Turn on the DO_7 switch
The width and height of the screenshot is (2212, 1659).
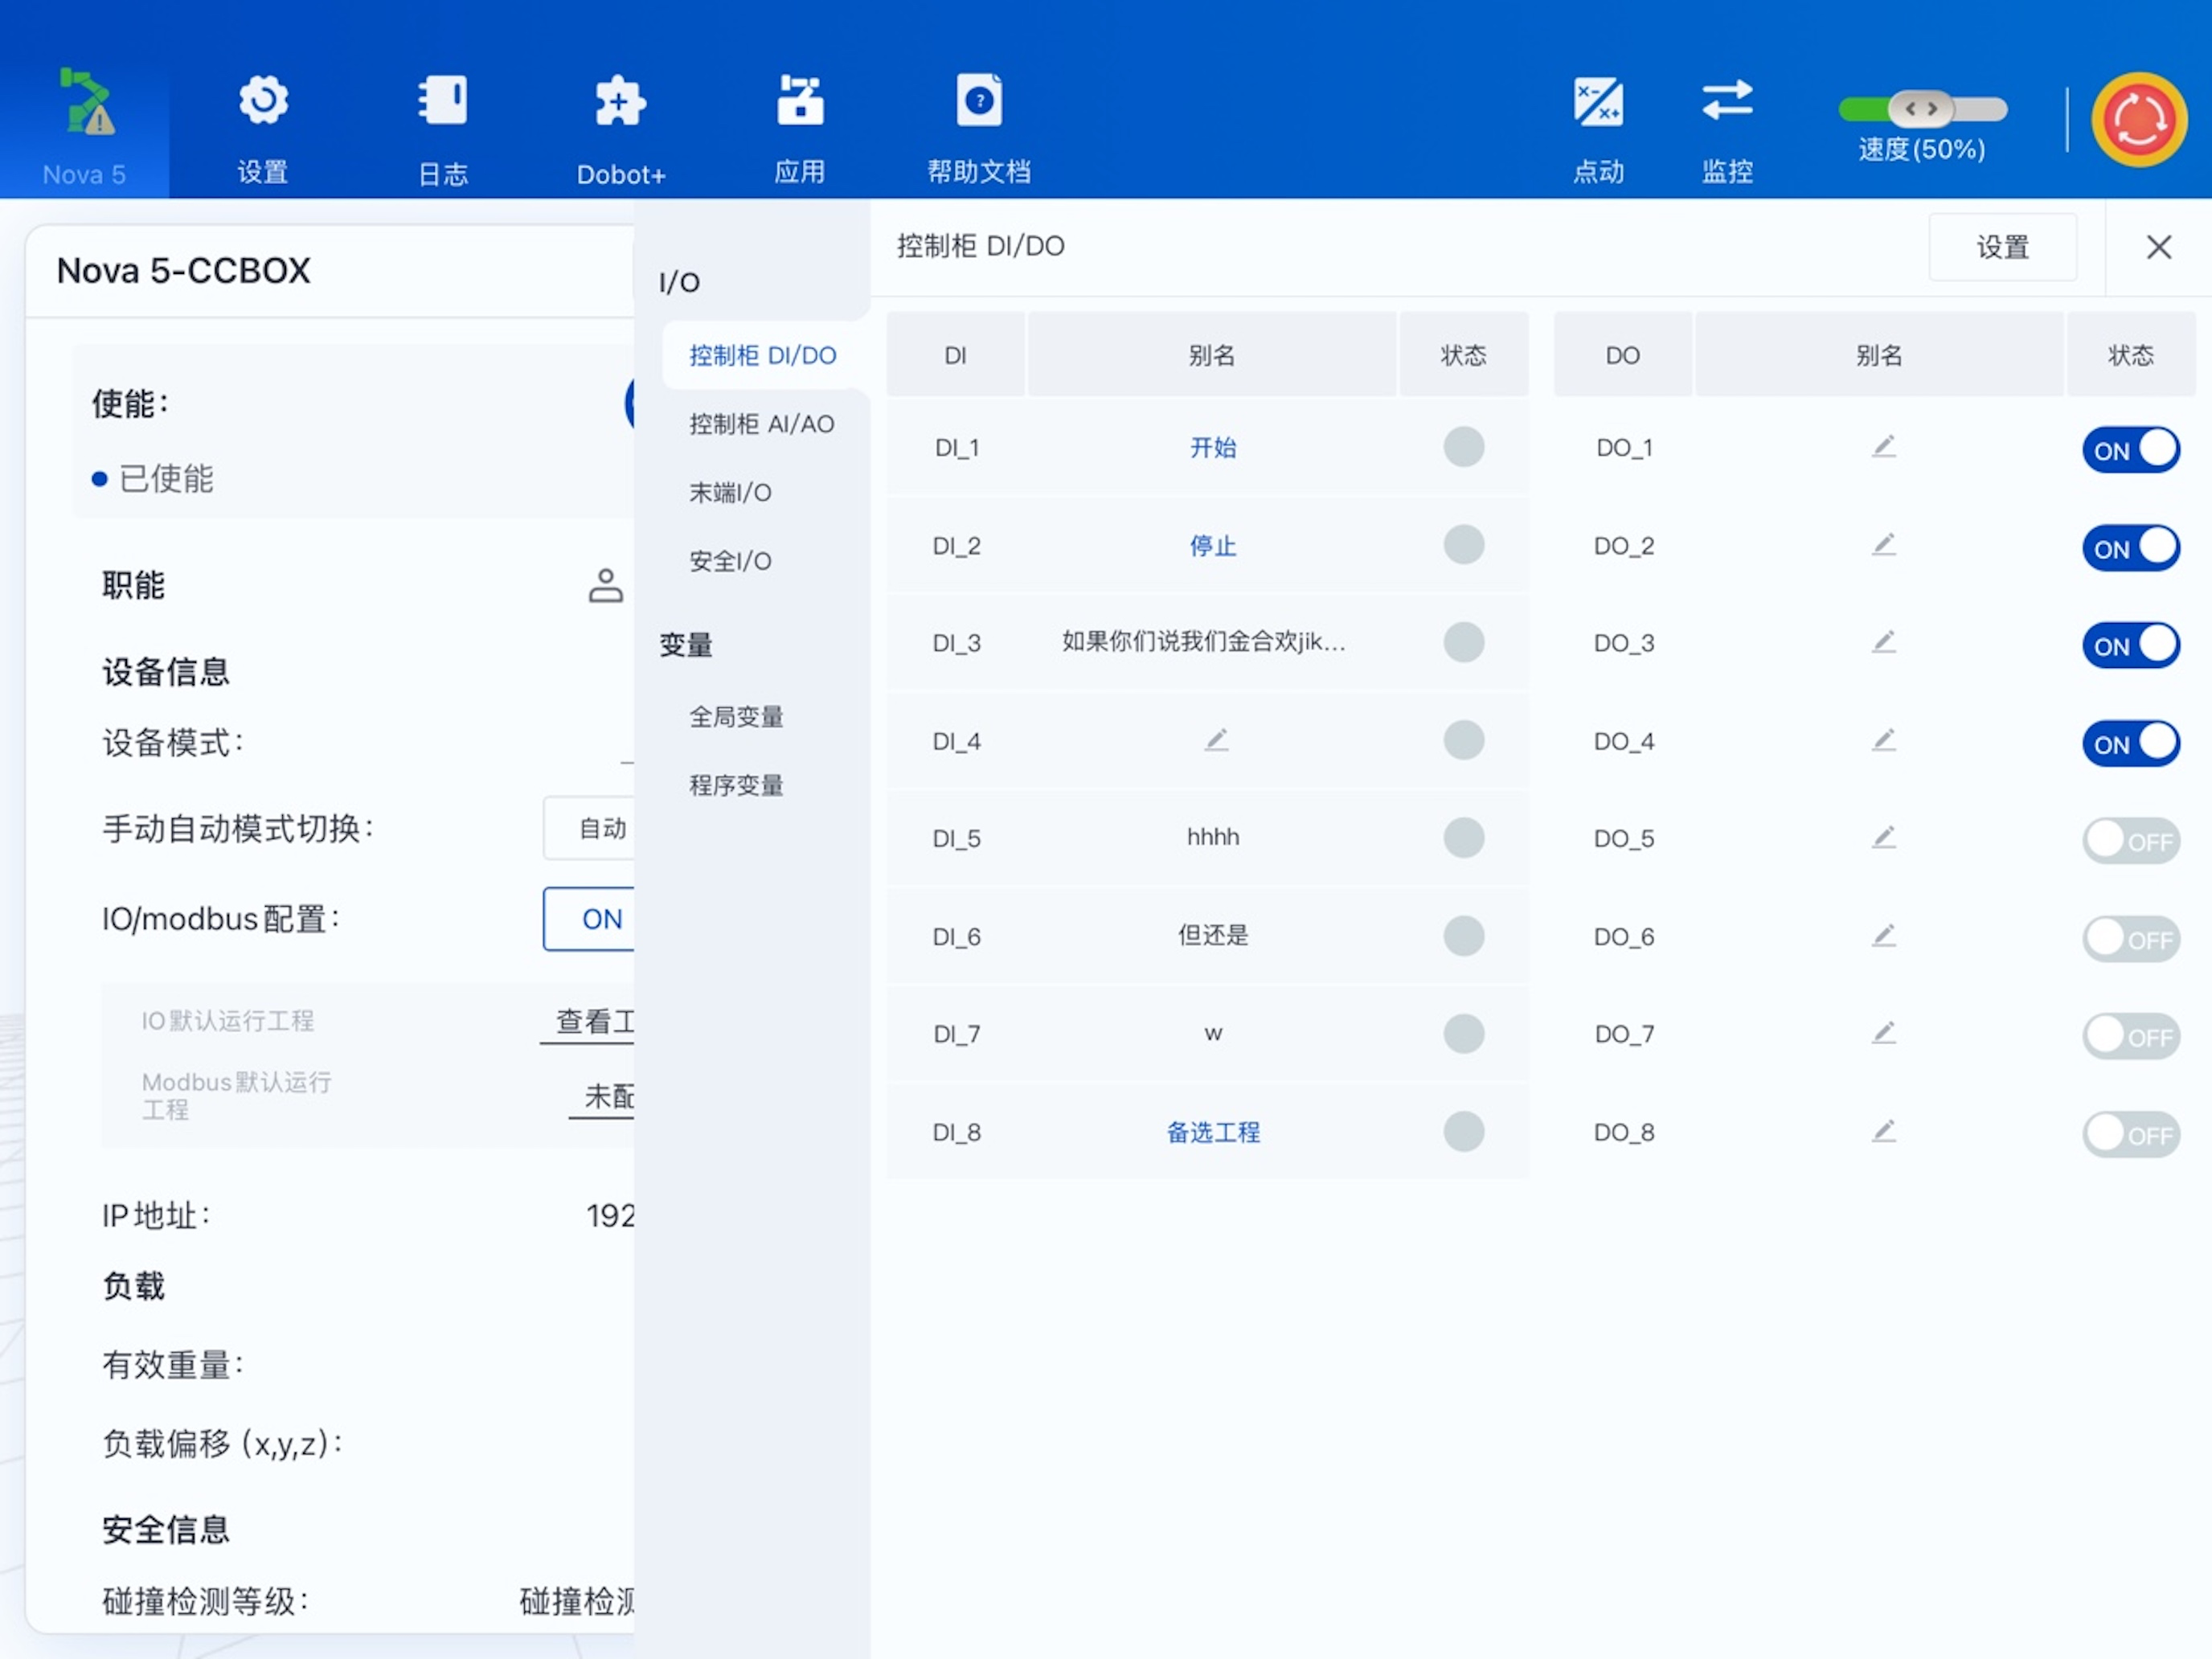point(2130,1037)
